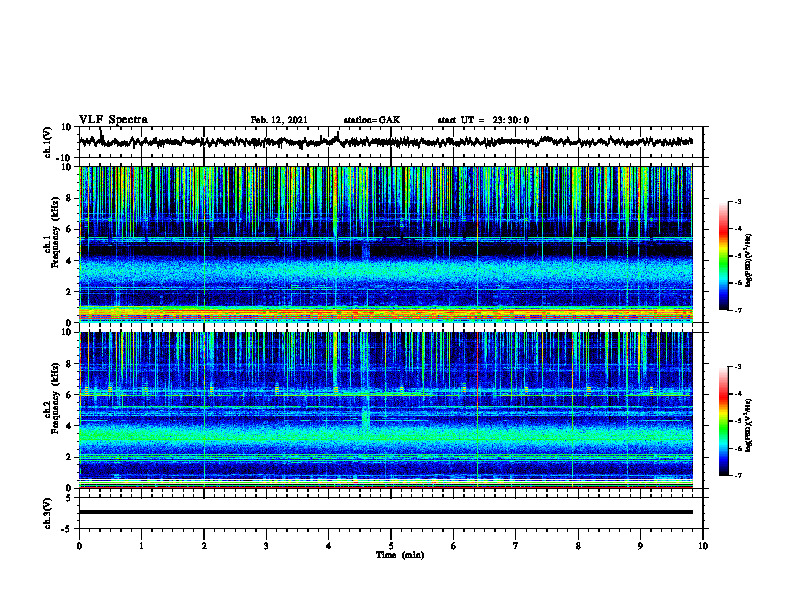Click the burst feature near 4.6 min in ch.2

[366, 415]
